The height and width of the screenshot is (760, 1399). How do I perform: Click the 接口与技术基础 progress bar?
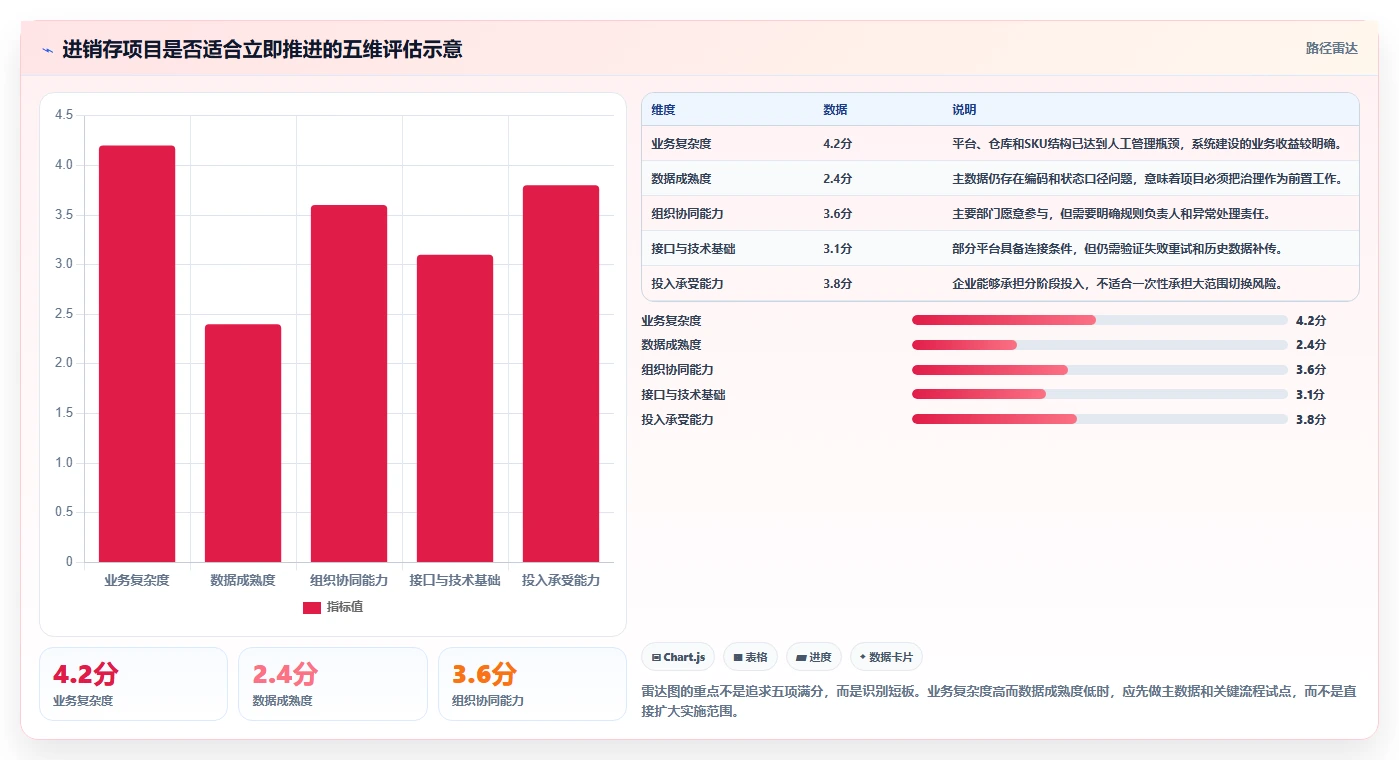point(1100,394)
